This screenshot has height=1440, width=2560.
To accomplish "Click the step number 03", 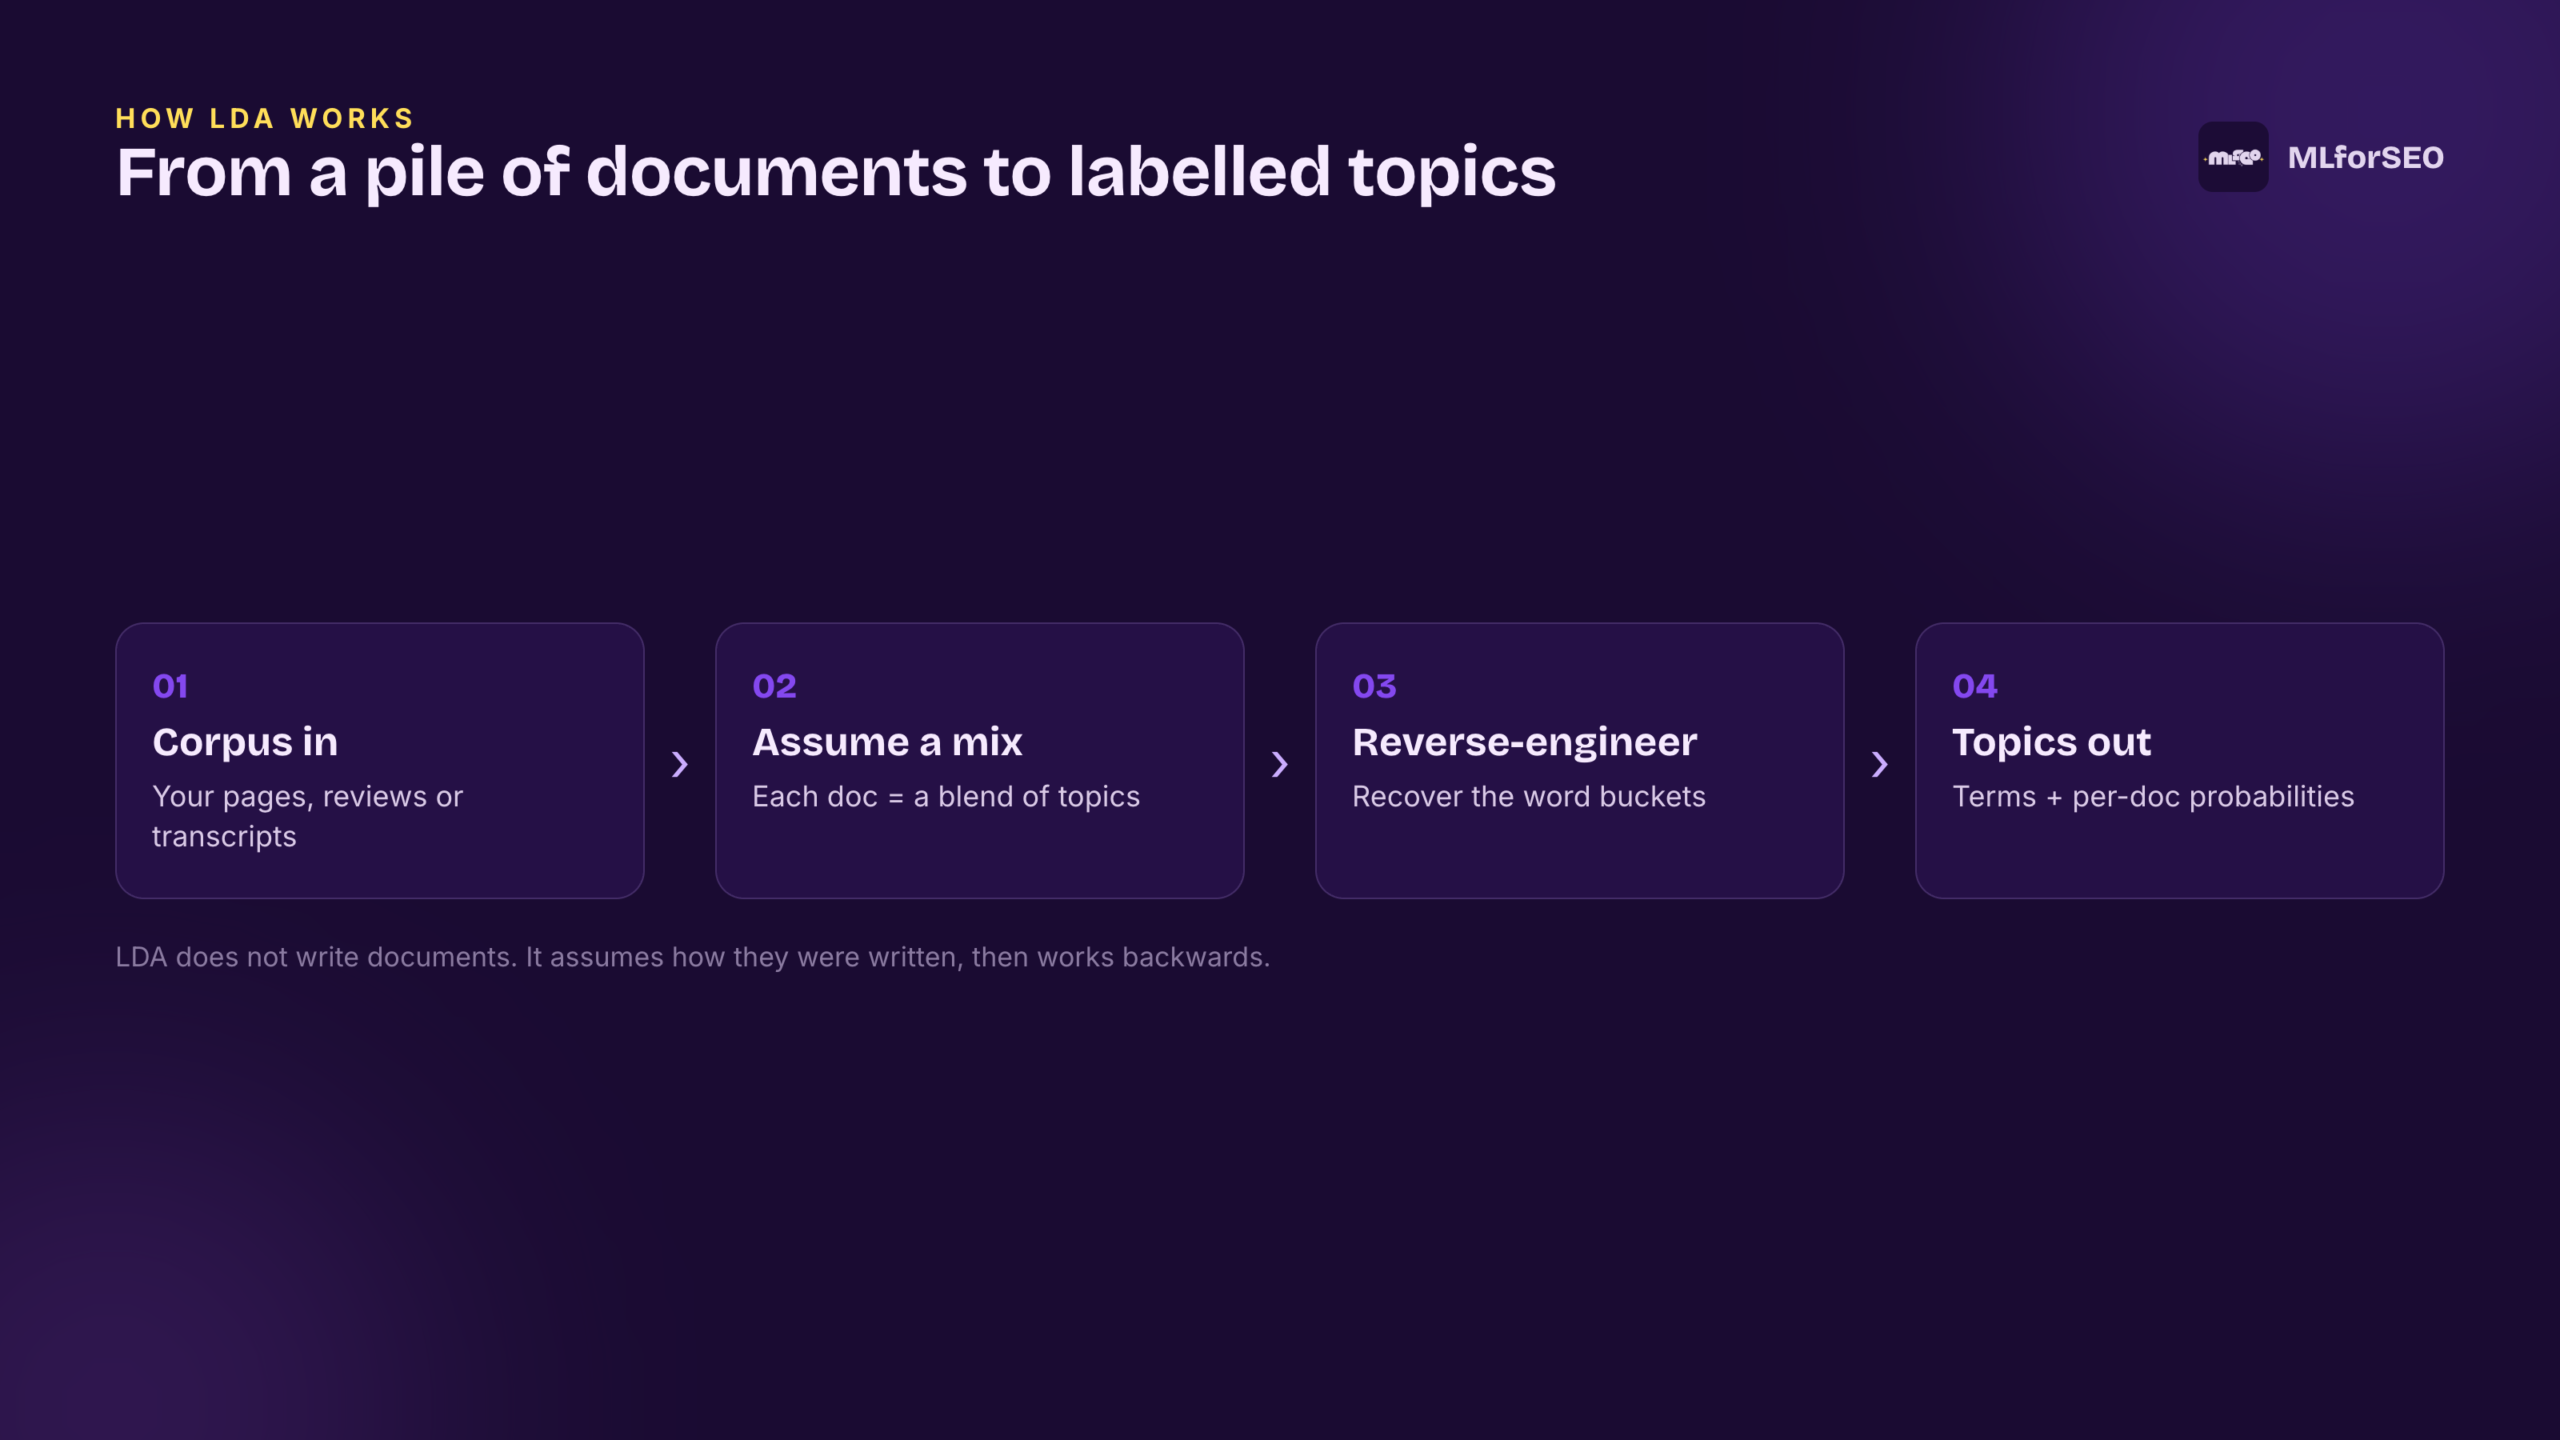I will pos(1374,686).
